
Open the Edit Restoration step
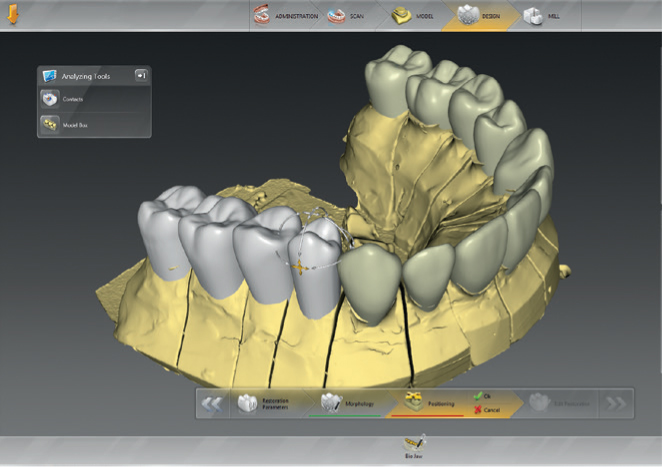[565, 403]
